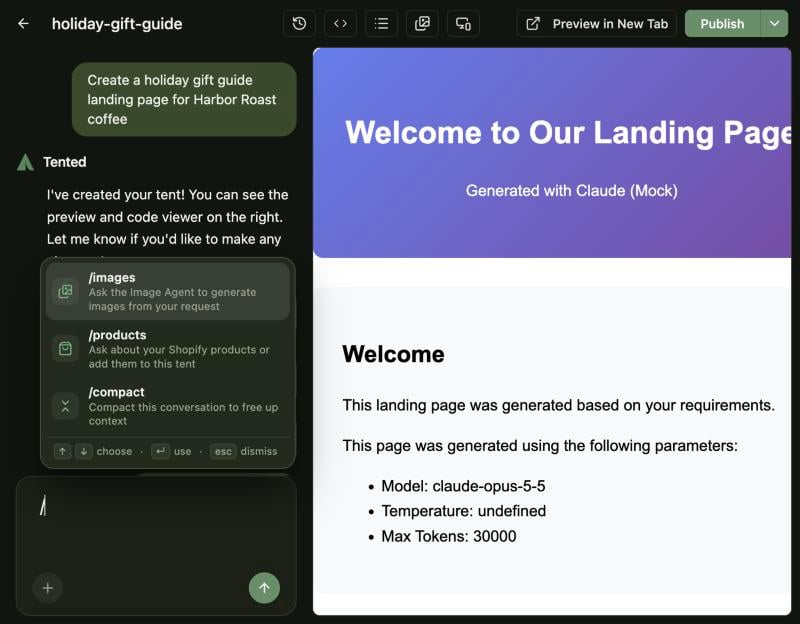The height and width of the screenshot is (624, 800).
Task: Open the images gallery icon in toolbar
Action: [x=422, y=23]
